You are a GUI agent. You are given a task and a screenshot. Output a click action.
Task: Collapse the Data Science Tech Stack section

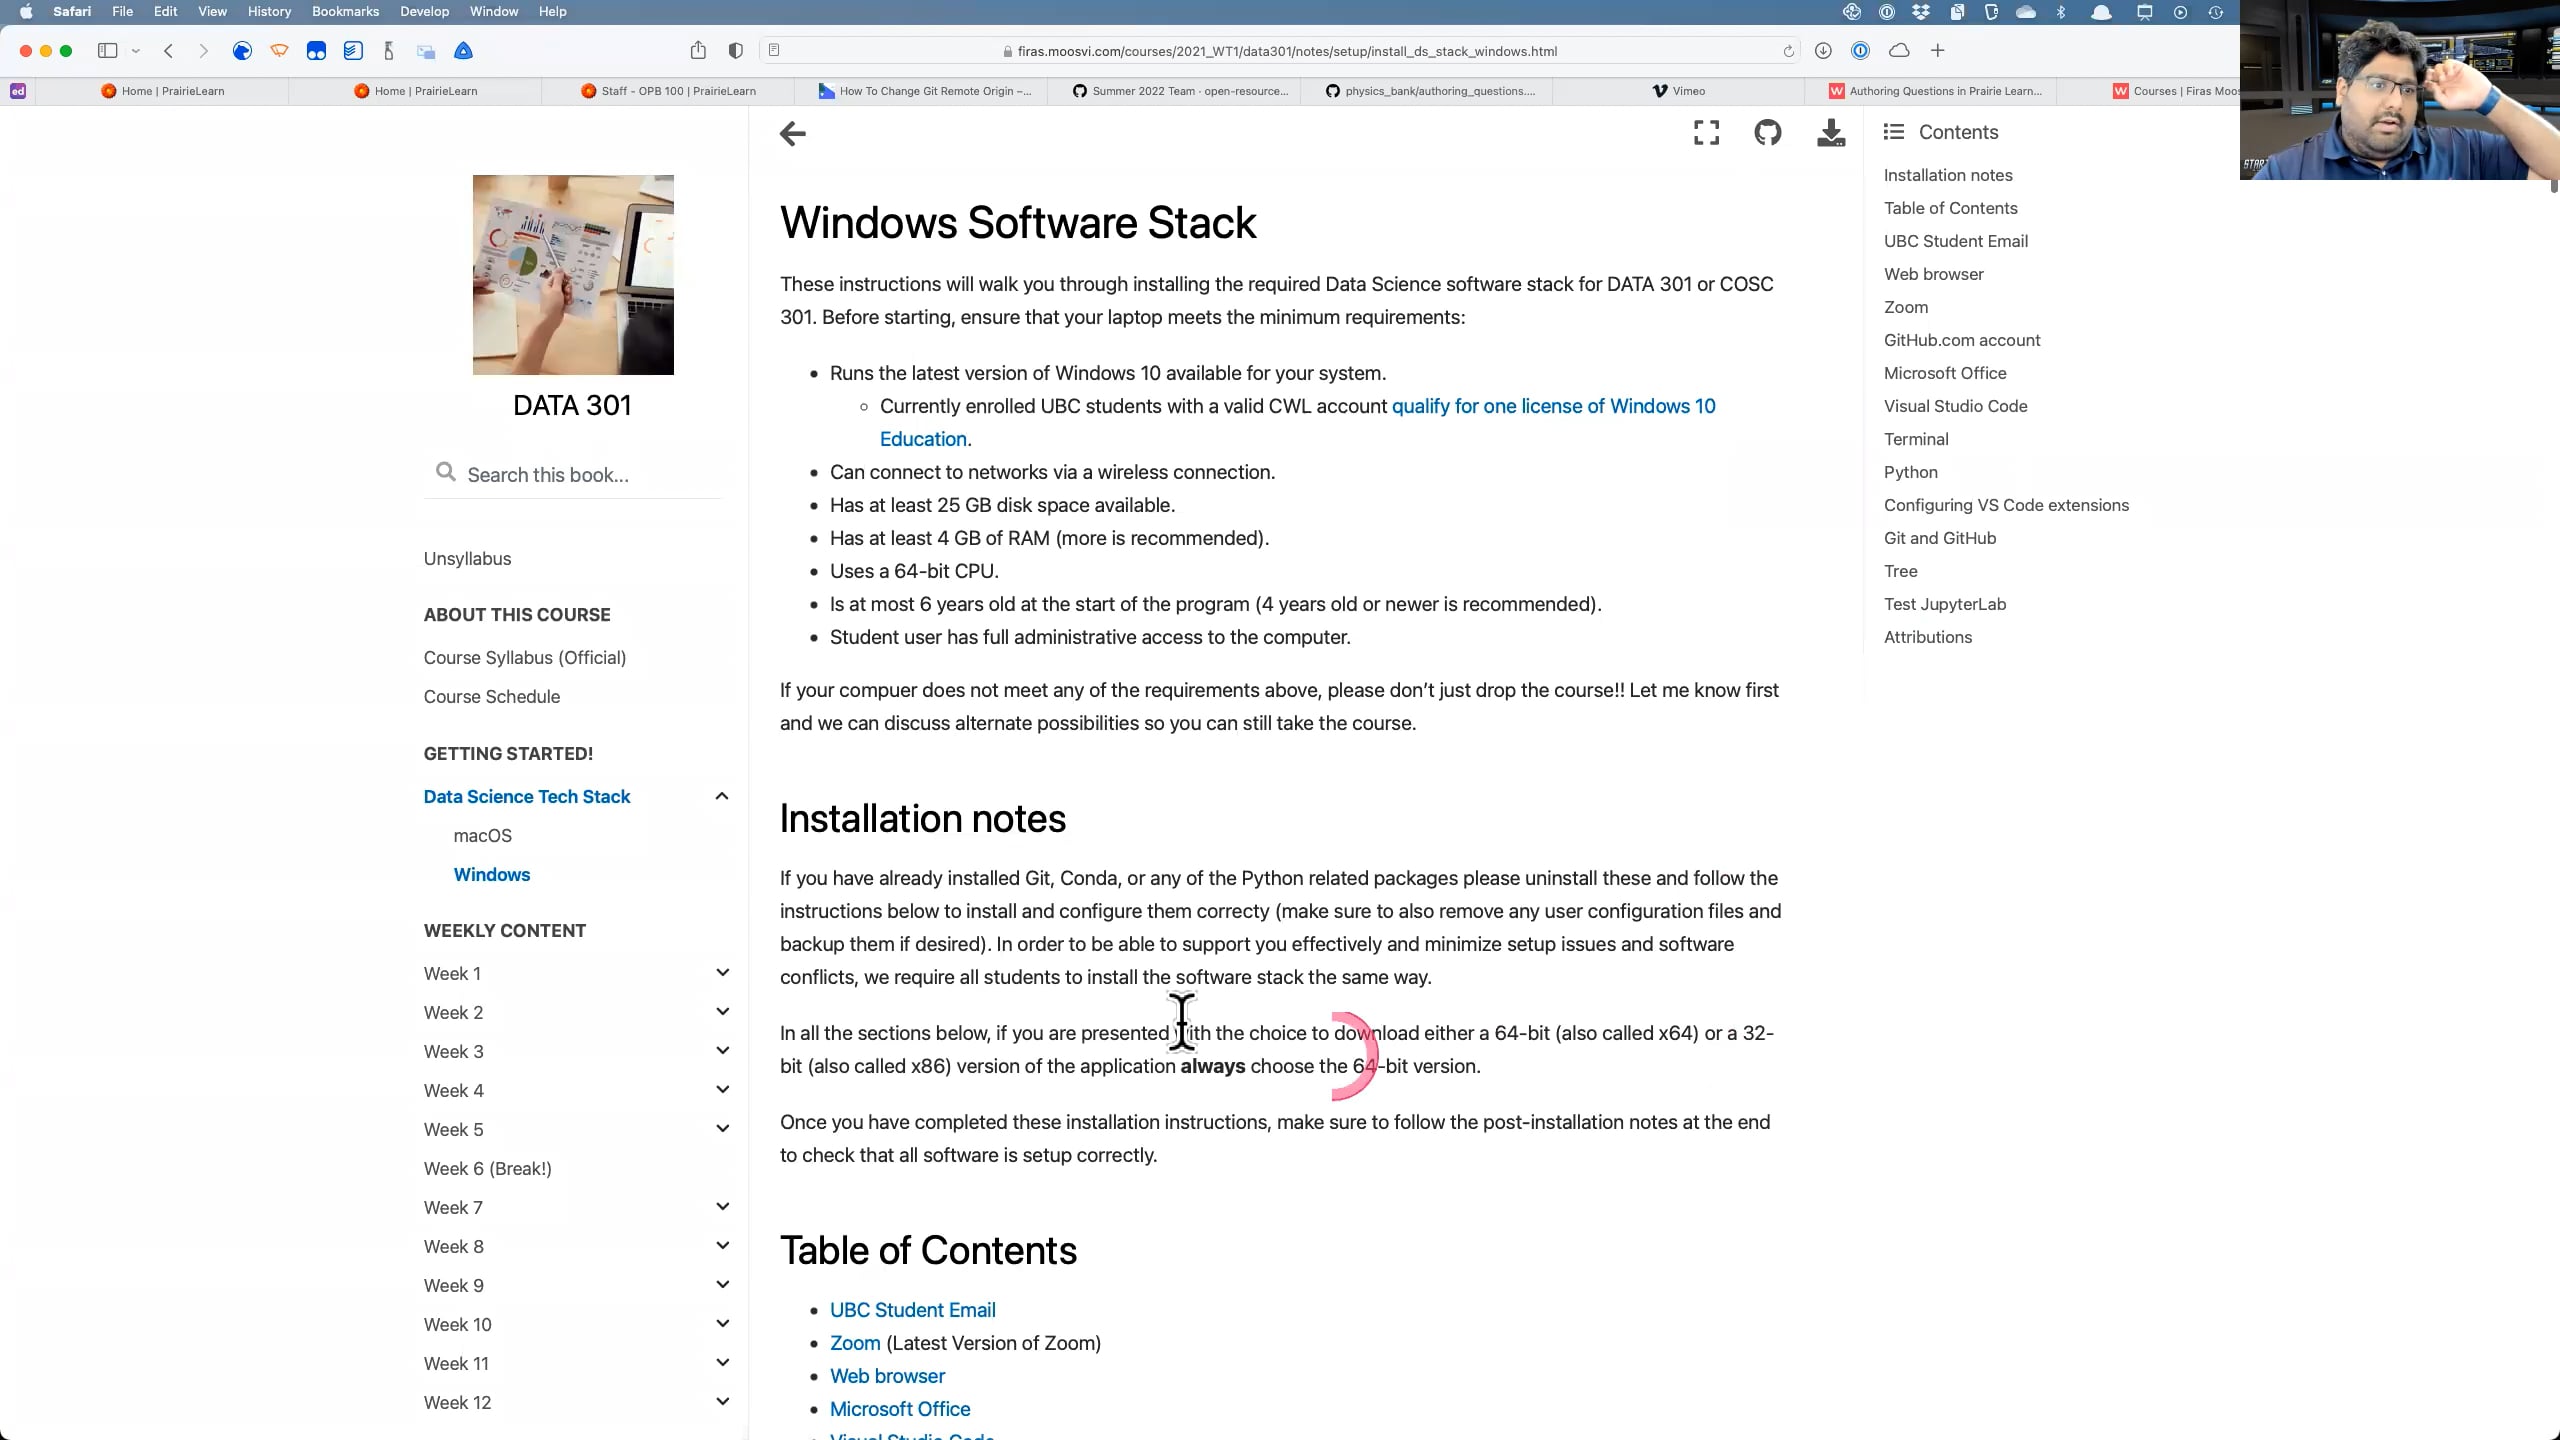[x=721, y=796]
